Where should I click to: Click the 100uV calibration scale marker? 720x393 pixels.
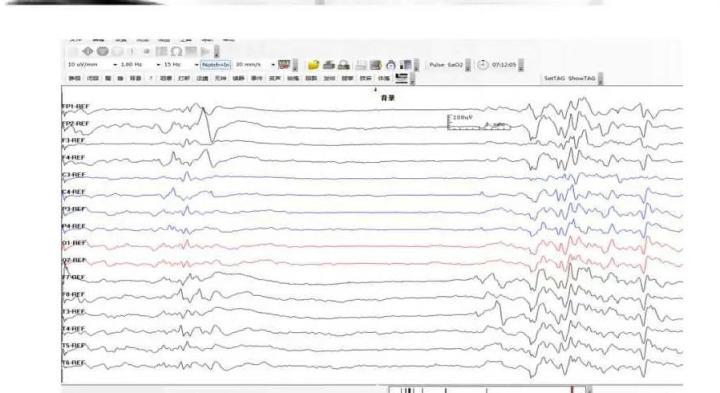click(x=478, y=122)
